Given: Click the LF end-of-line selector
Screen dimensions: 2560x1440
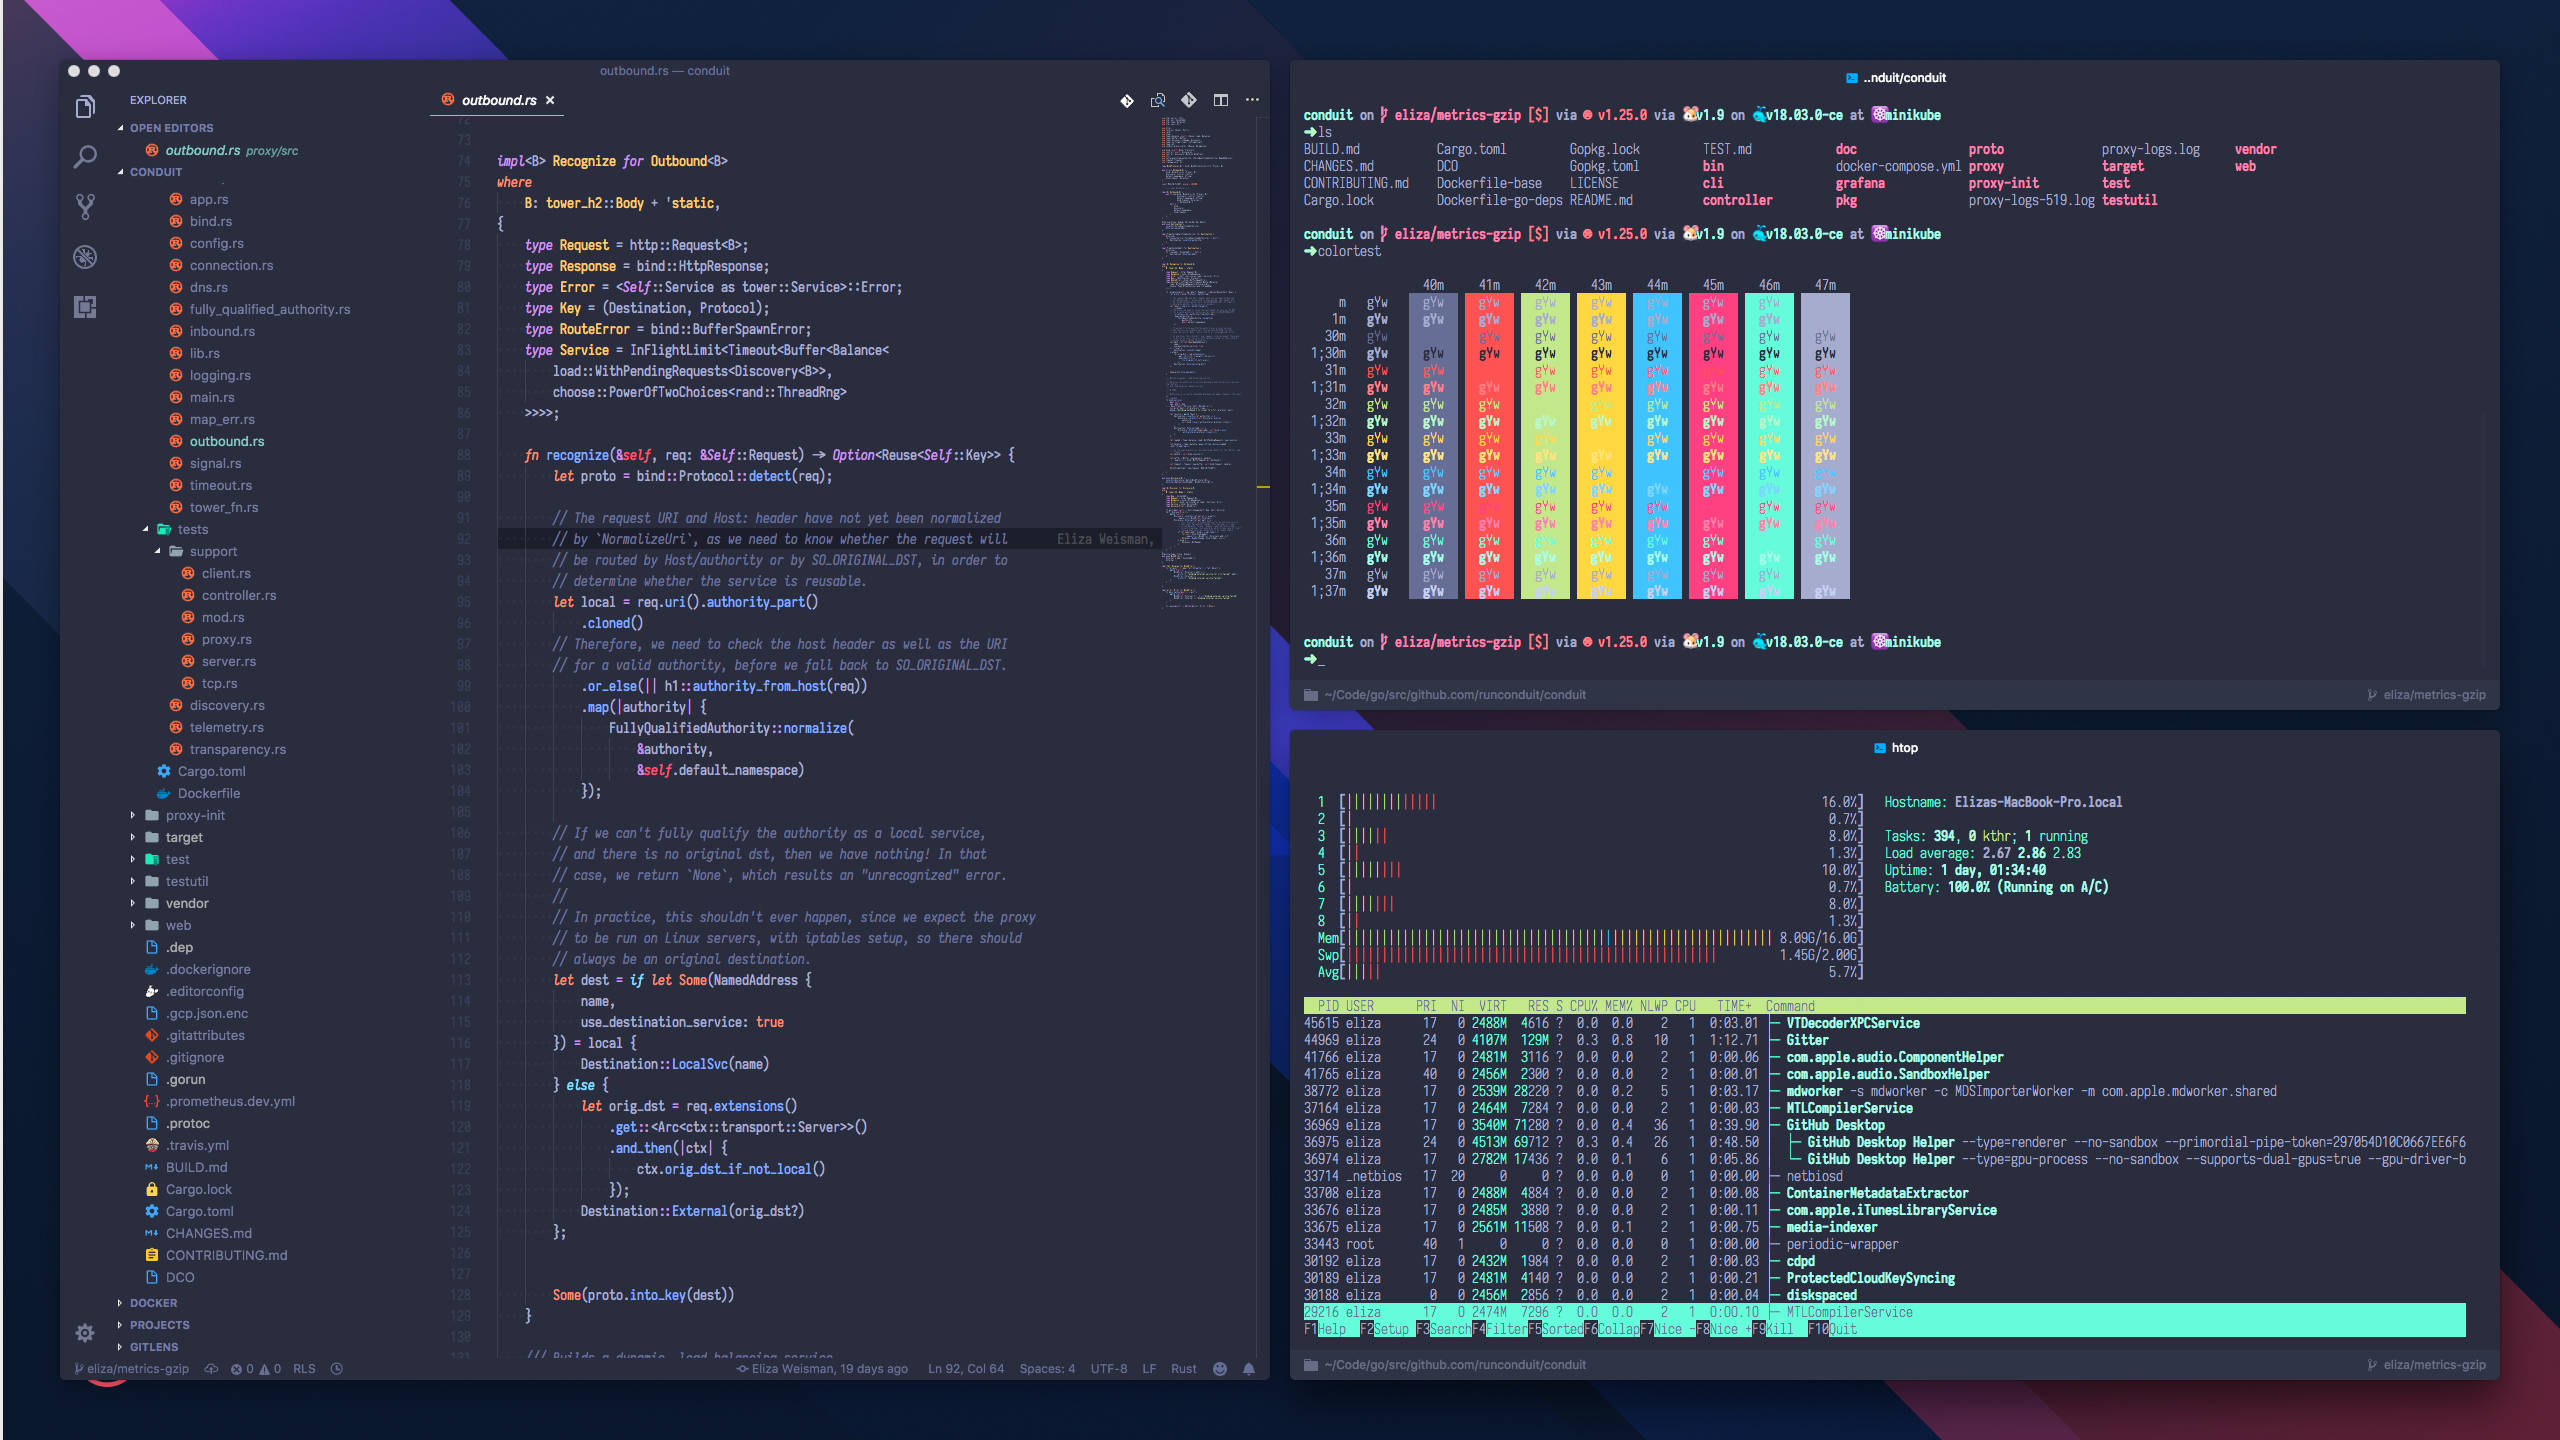Looking at the screenshot, I should click(x=1149, y=1369).
